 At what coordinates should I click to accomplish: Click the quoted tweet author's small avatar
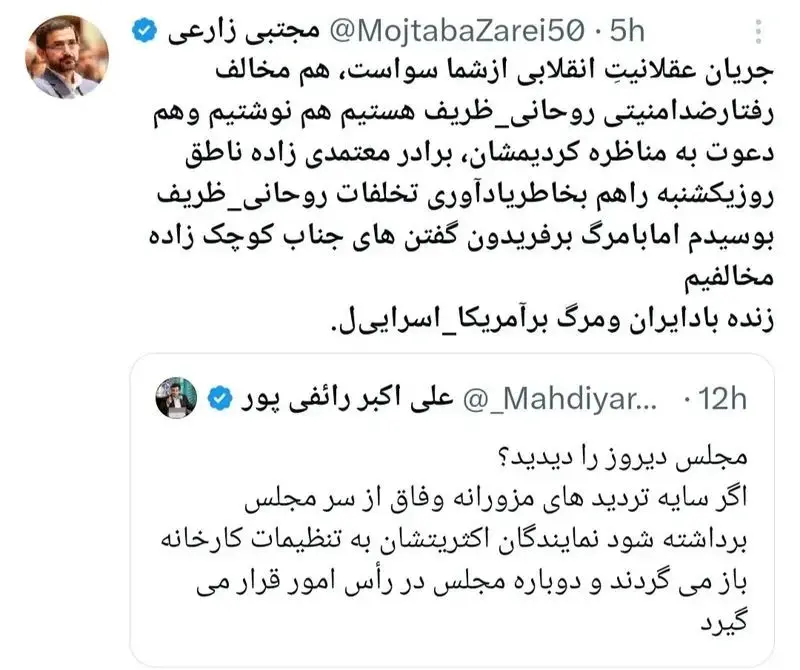tap(176, 398)
